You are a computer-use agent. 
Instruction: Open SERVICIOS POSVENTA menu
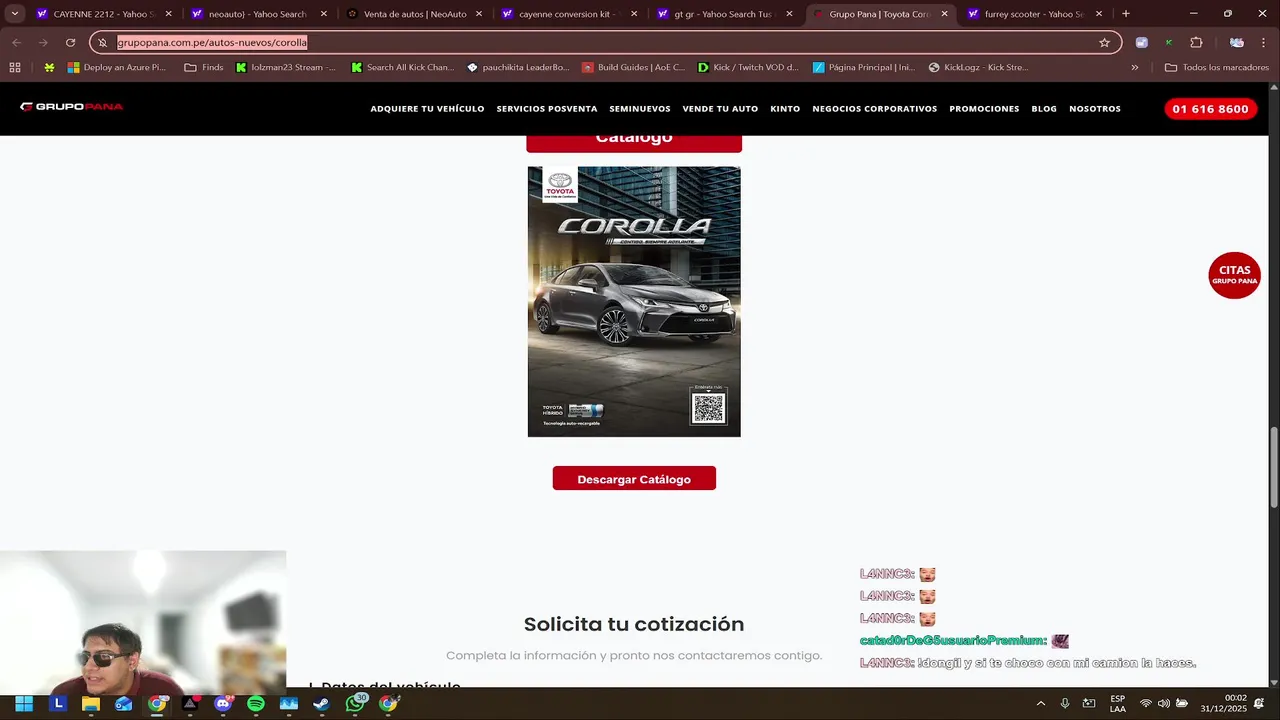click(x=547, y=109)
